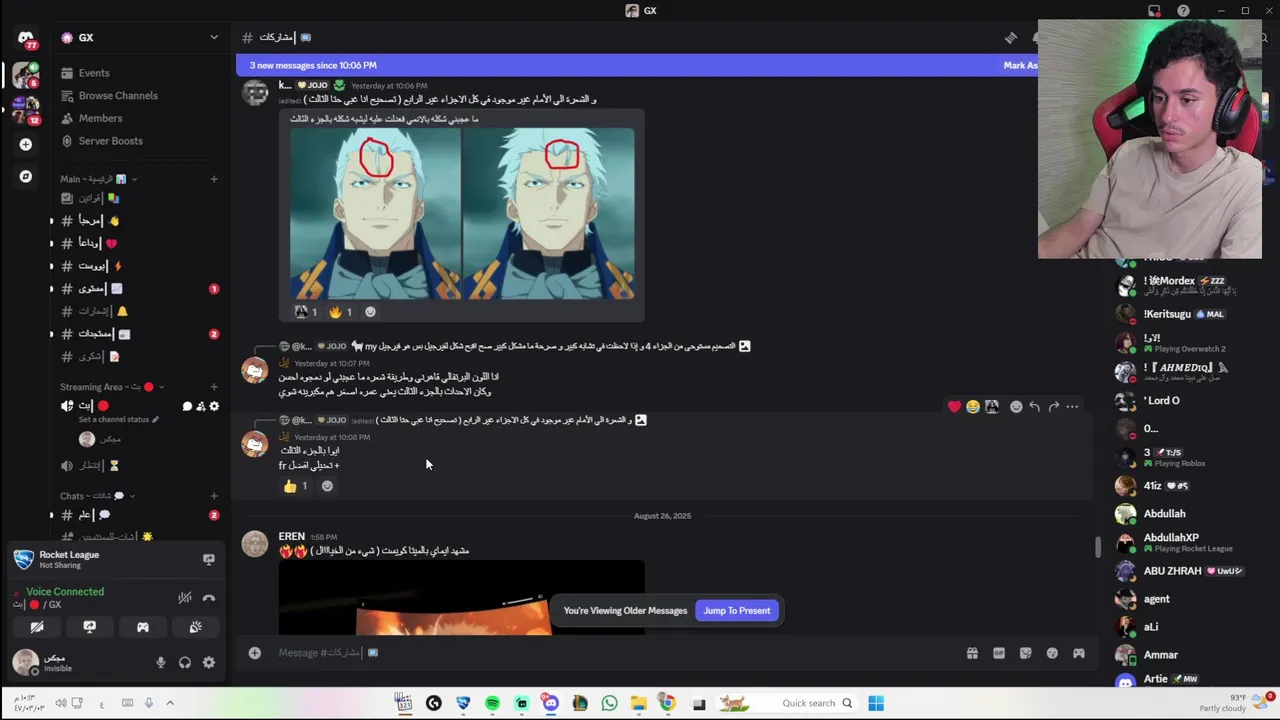This screenshot has width=1280, height=720.
Task: Open attachment plus button in message bar
Action: (x=255, y=653)
